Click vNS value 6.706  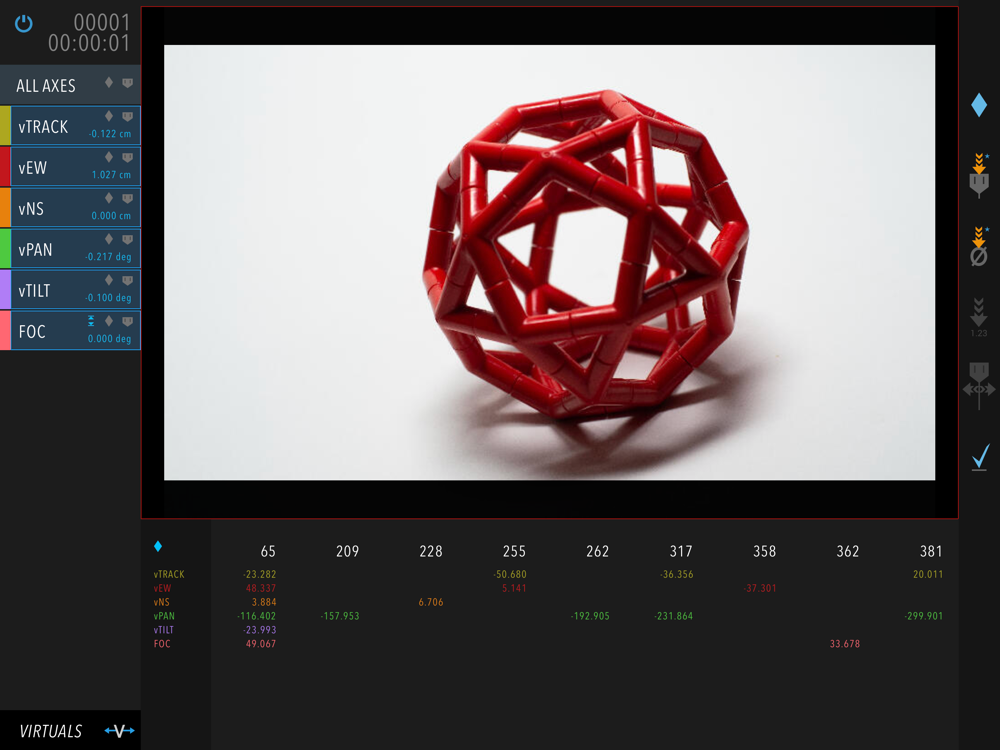pyautogui.click(x=431, y=602)
